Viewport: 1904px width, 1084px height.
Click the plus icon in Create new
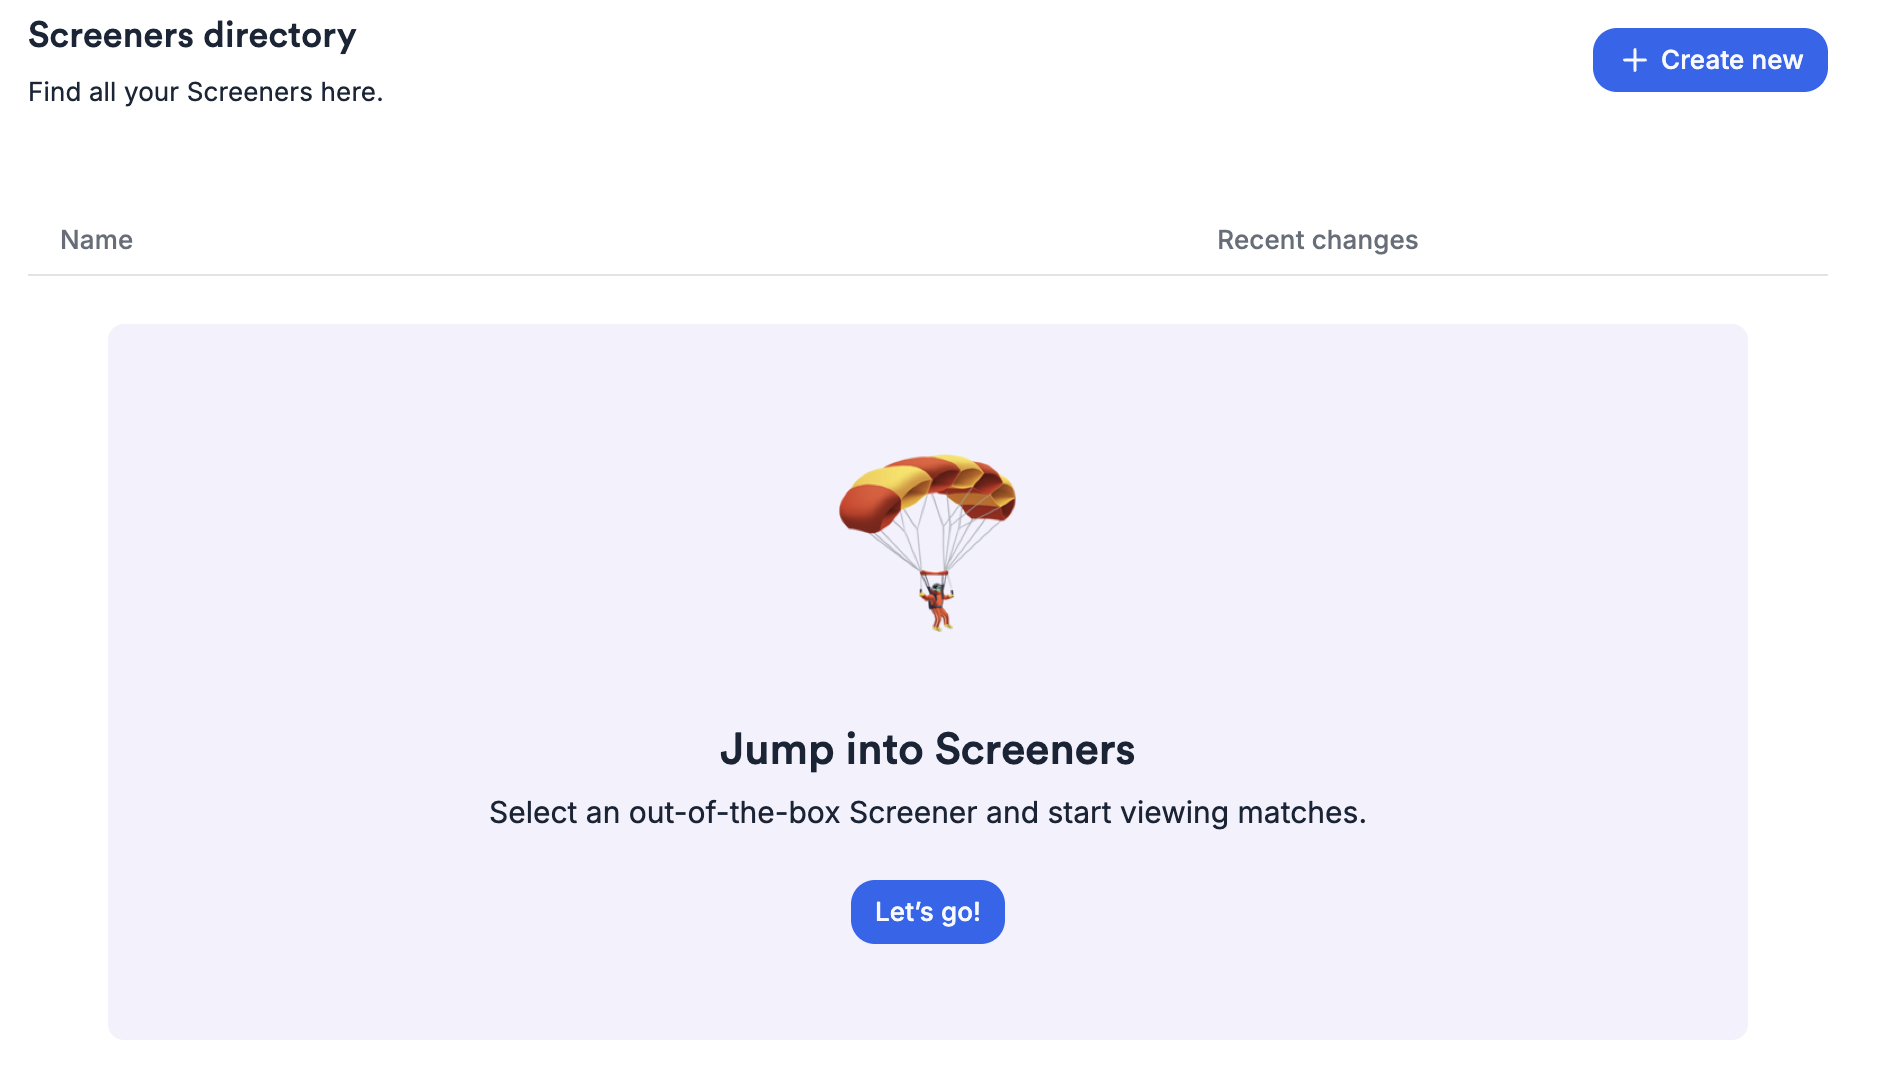click(x=1634, y=60)
